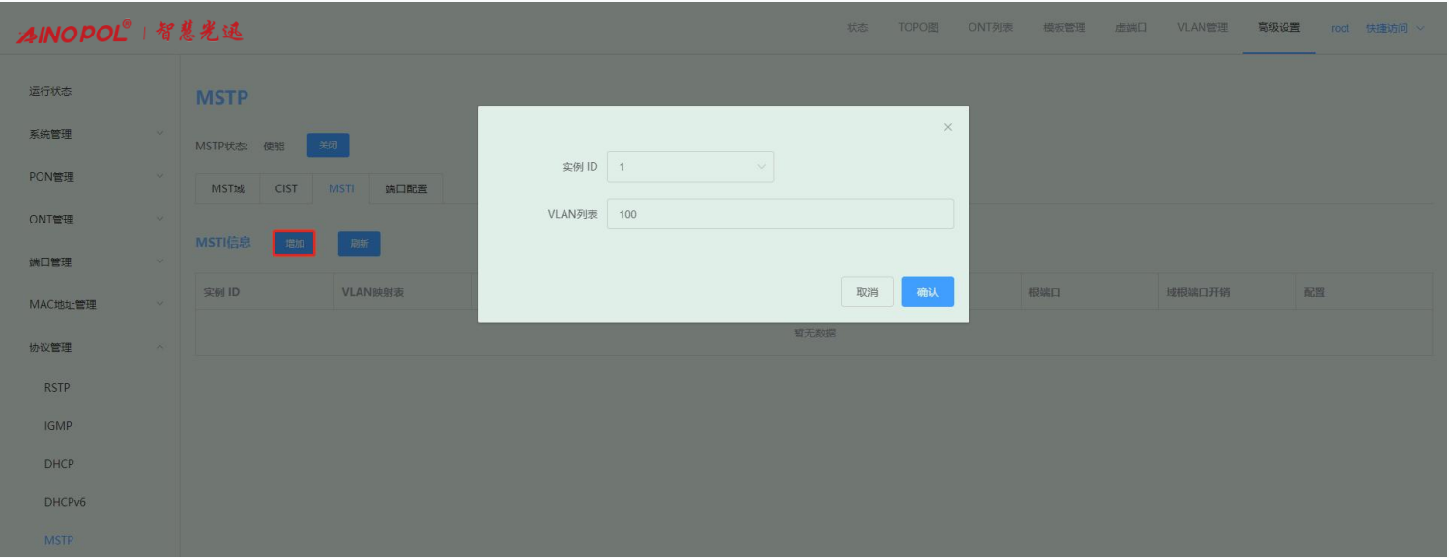Switch to the CIST tab
The image size is (1449, 558).
(x=286, y=189)
